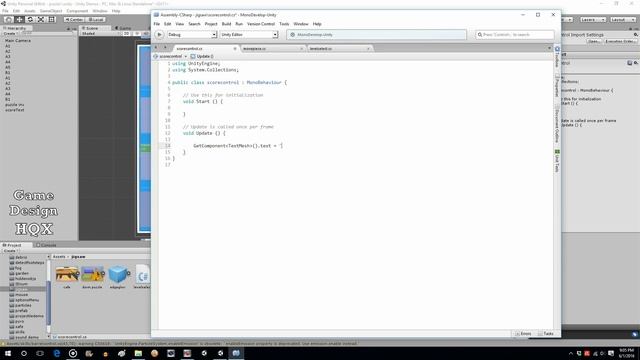
Task: Close the scorecontrol.cs tab
Action: pyautogui.click(x=235, y=49)
